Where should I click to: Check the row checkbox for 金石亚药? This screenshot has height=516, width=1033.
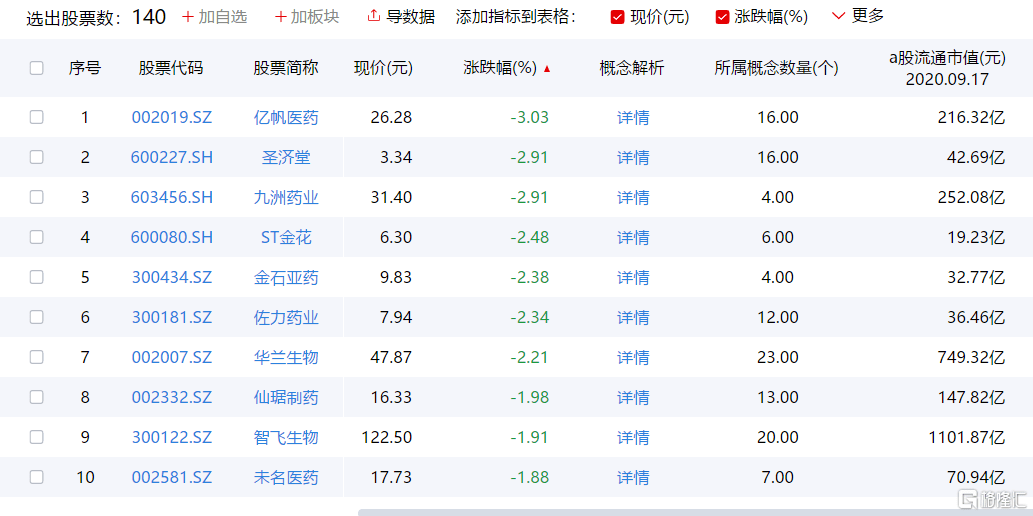coord(36,277)
